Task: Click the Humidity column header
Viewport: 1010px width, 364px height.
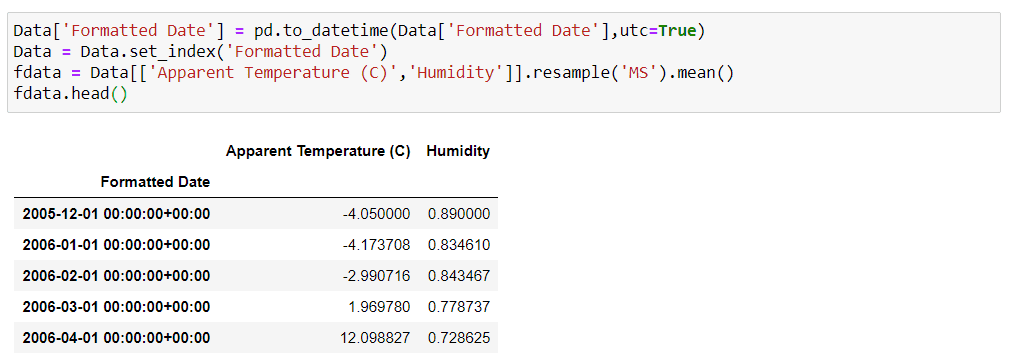Action: 458,151
